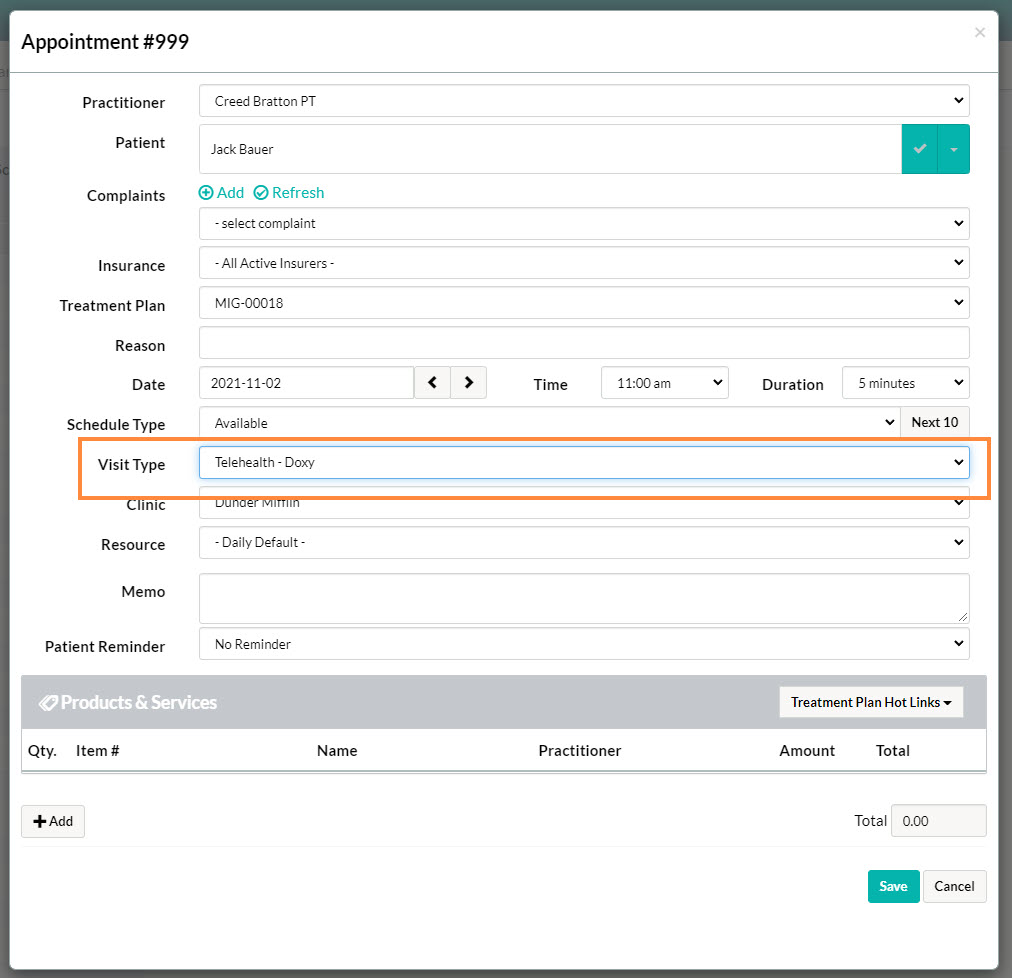Click the Practitioner column header in the table
The width and height of the screenshot is (1012, 978).
[x=580, y=751]
